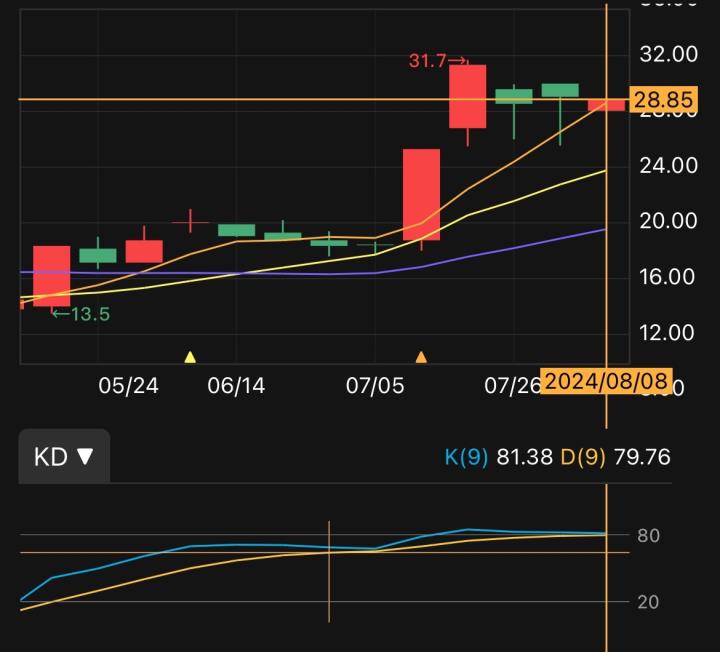720x652 pixels.
Task: Click the tall red candle below 31.7
Action: 467,96
